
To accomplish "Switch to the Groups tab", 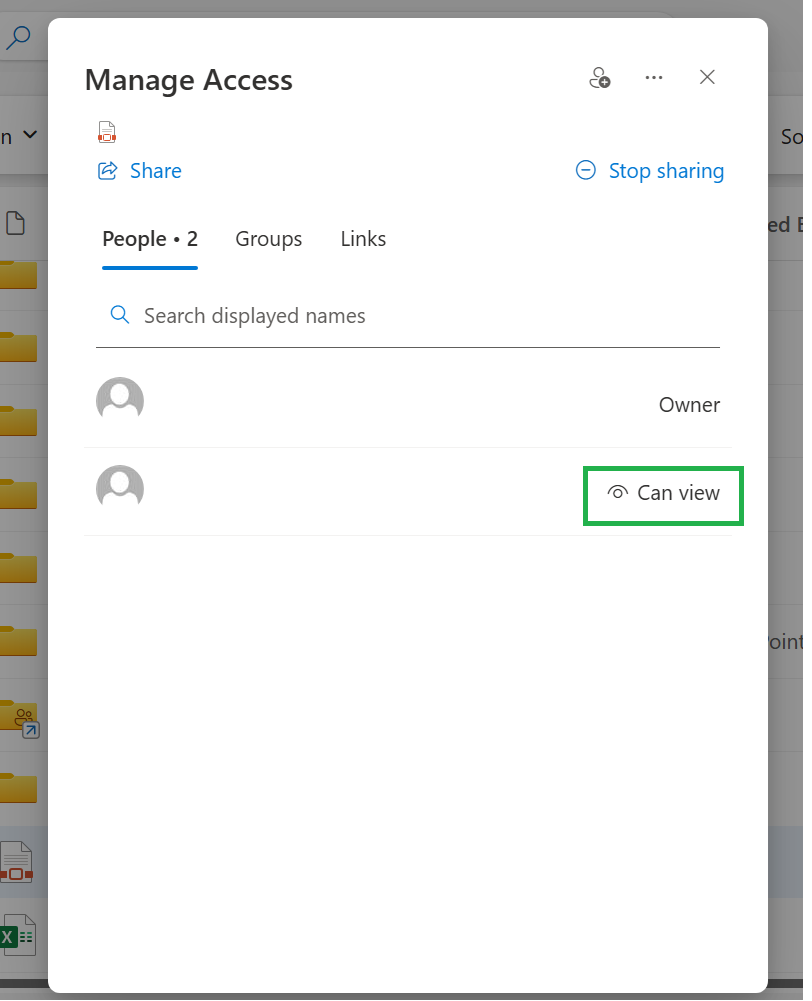I will click(268, 239).
